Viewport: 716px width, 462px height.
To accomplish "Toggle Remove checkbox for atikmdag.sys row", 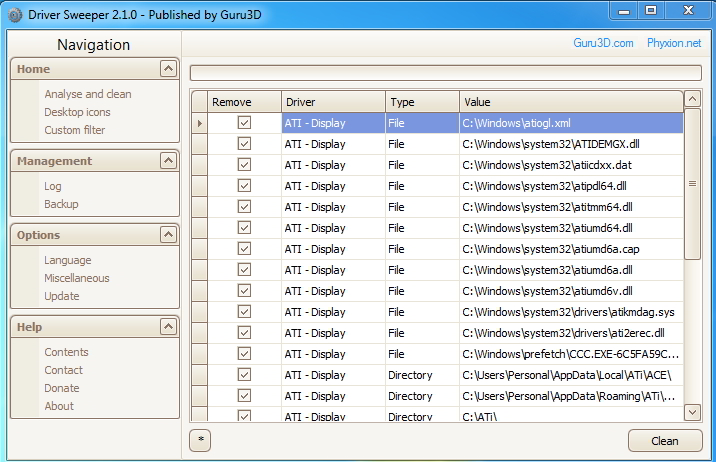I will (244, 312).
